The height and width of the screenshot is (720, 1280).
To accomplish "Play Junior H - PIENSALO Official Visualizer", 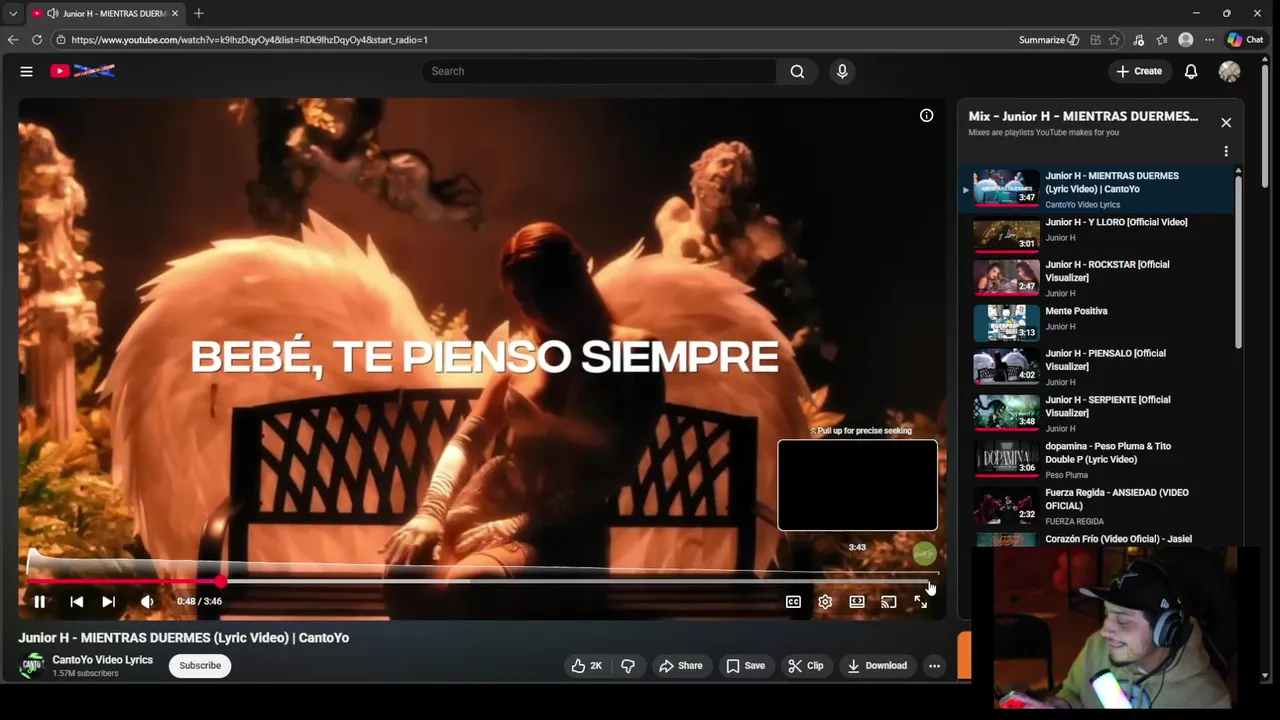I will click(1098, 367).
